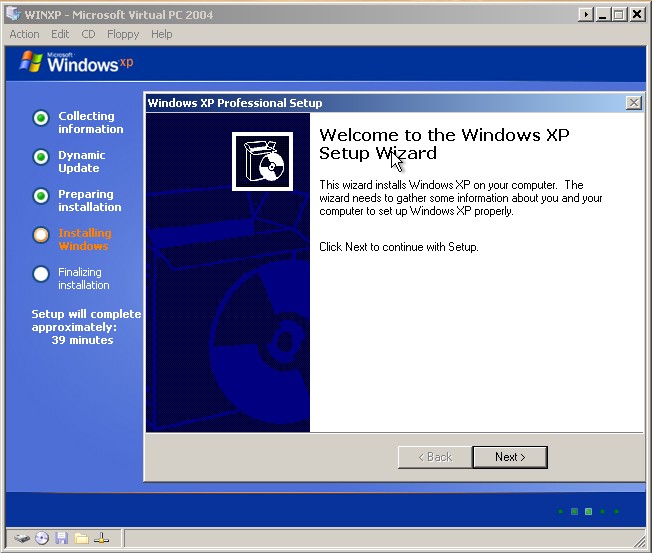
Task: Click the green progress dots animation
Action: point(588,511)
